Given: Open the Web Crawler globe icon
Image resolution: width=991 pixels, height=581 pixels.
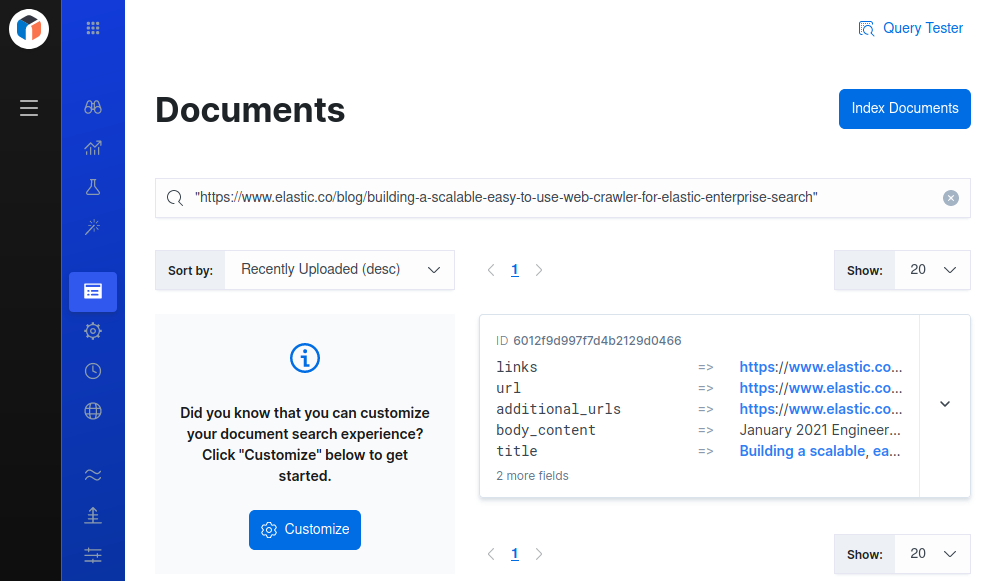Looking at the screenshot, I should [93, 410].
